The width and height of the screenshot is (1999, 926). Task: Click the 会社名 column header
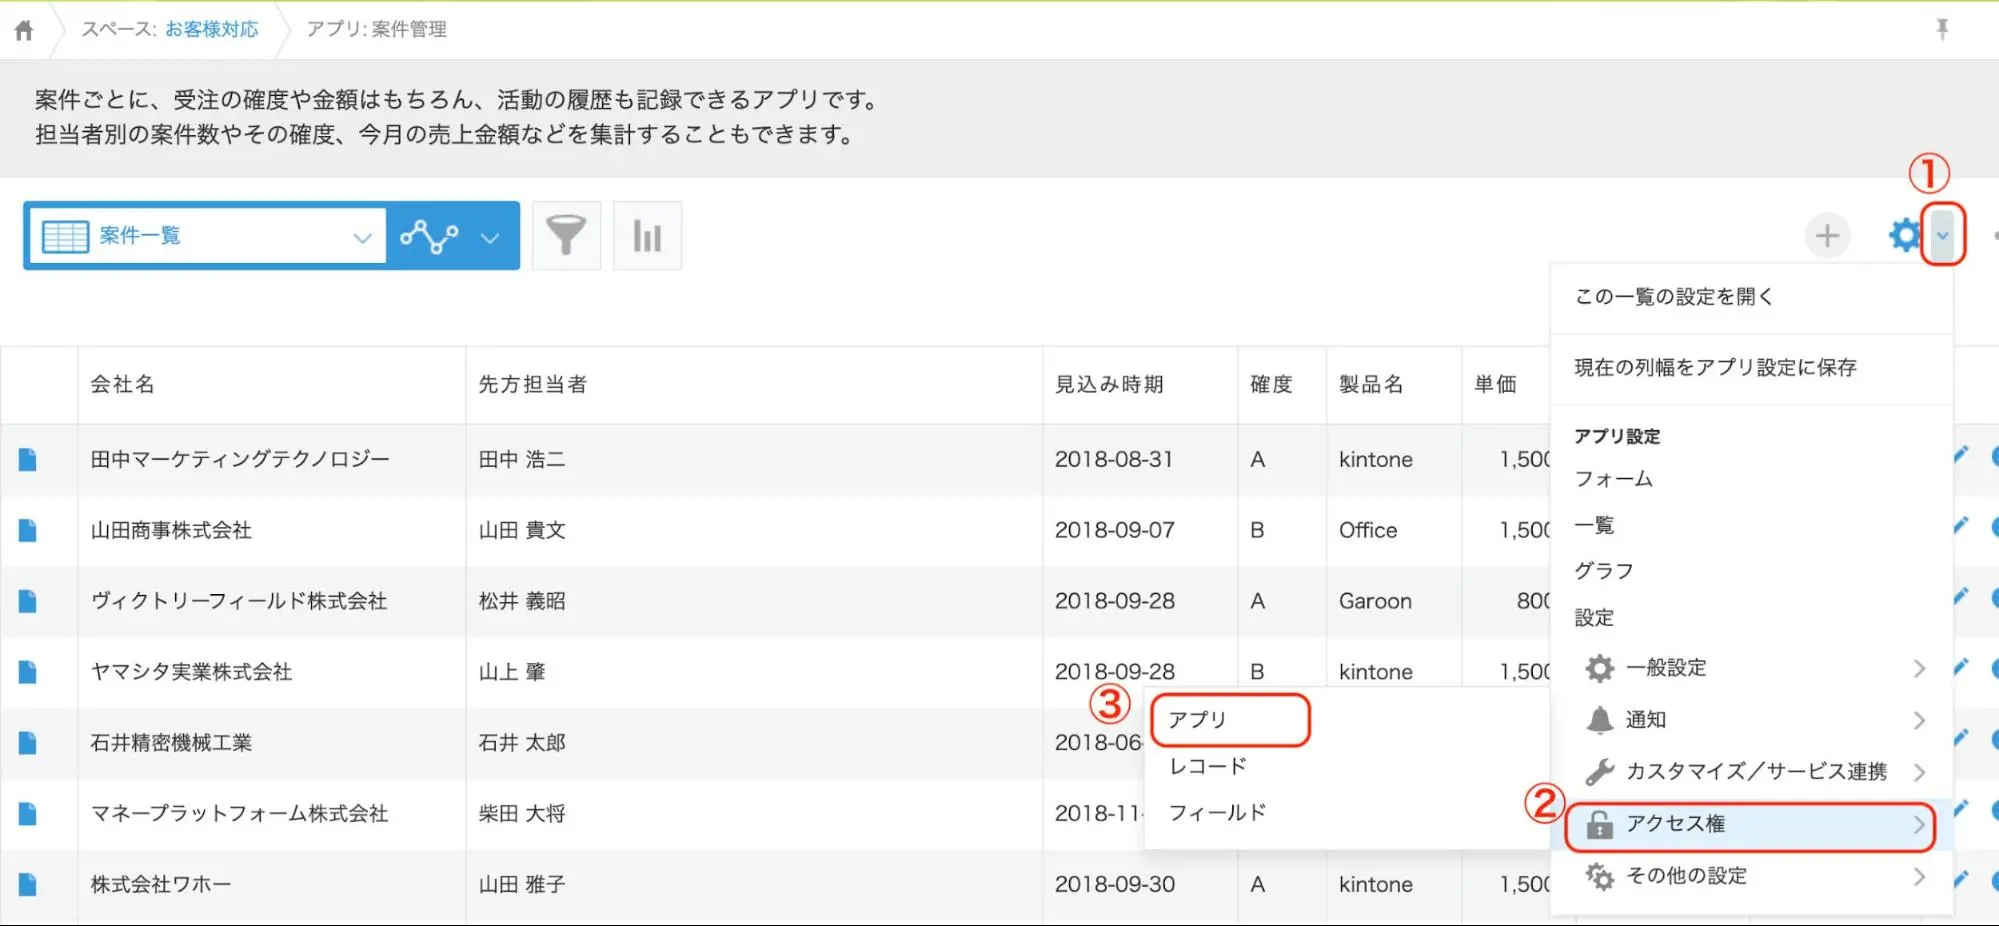coord(123,385)
